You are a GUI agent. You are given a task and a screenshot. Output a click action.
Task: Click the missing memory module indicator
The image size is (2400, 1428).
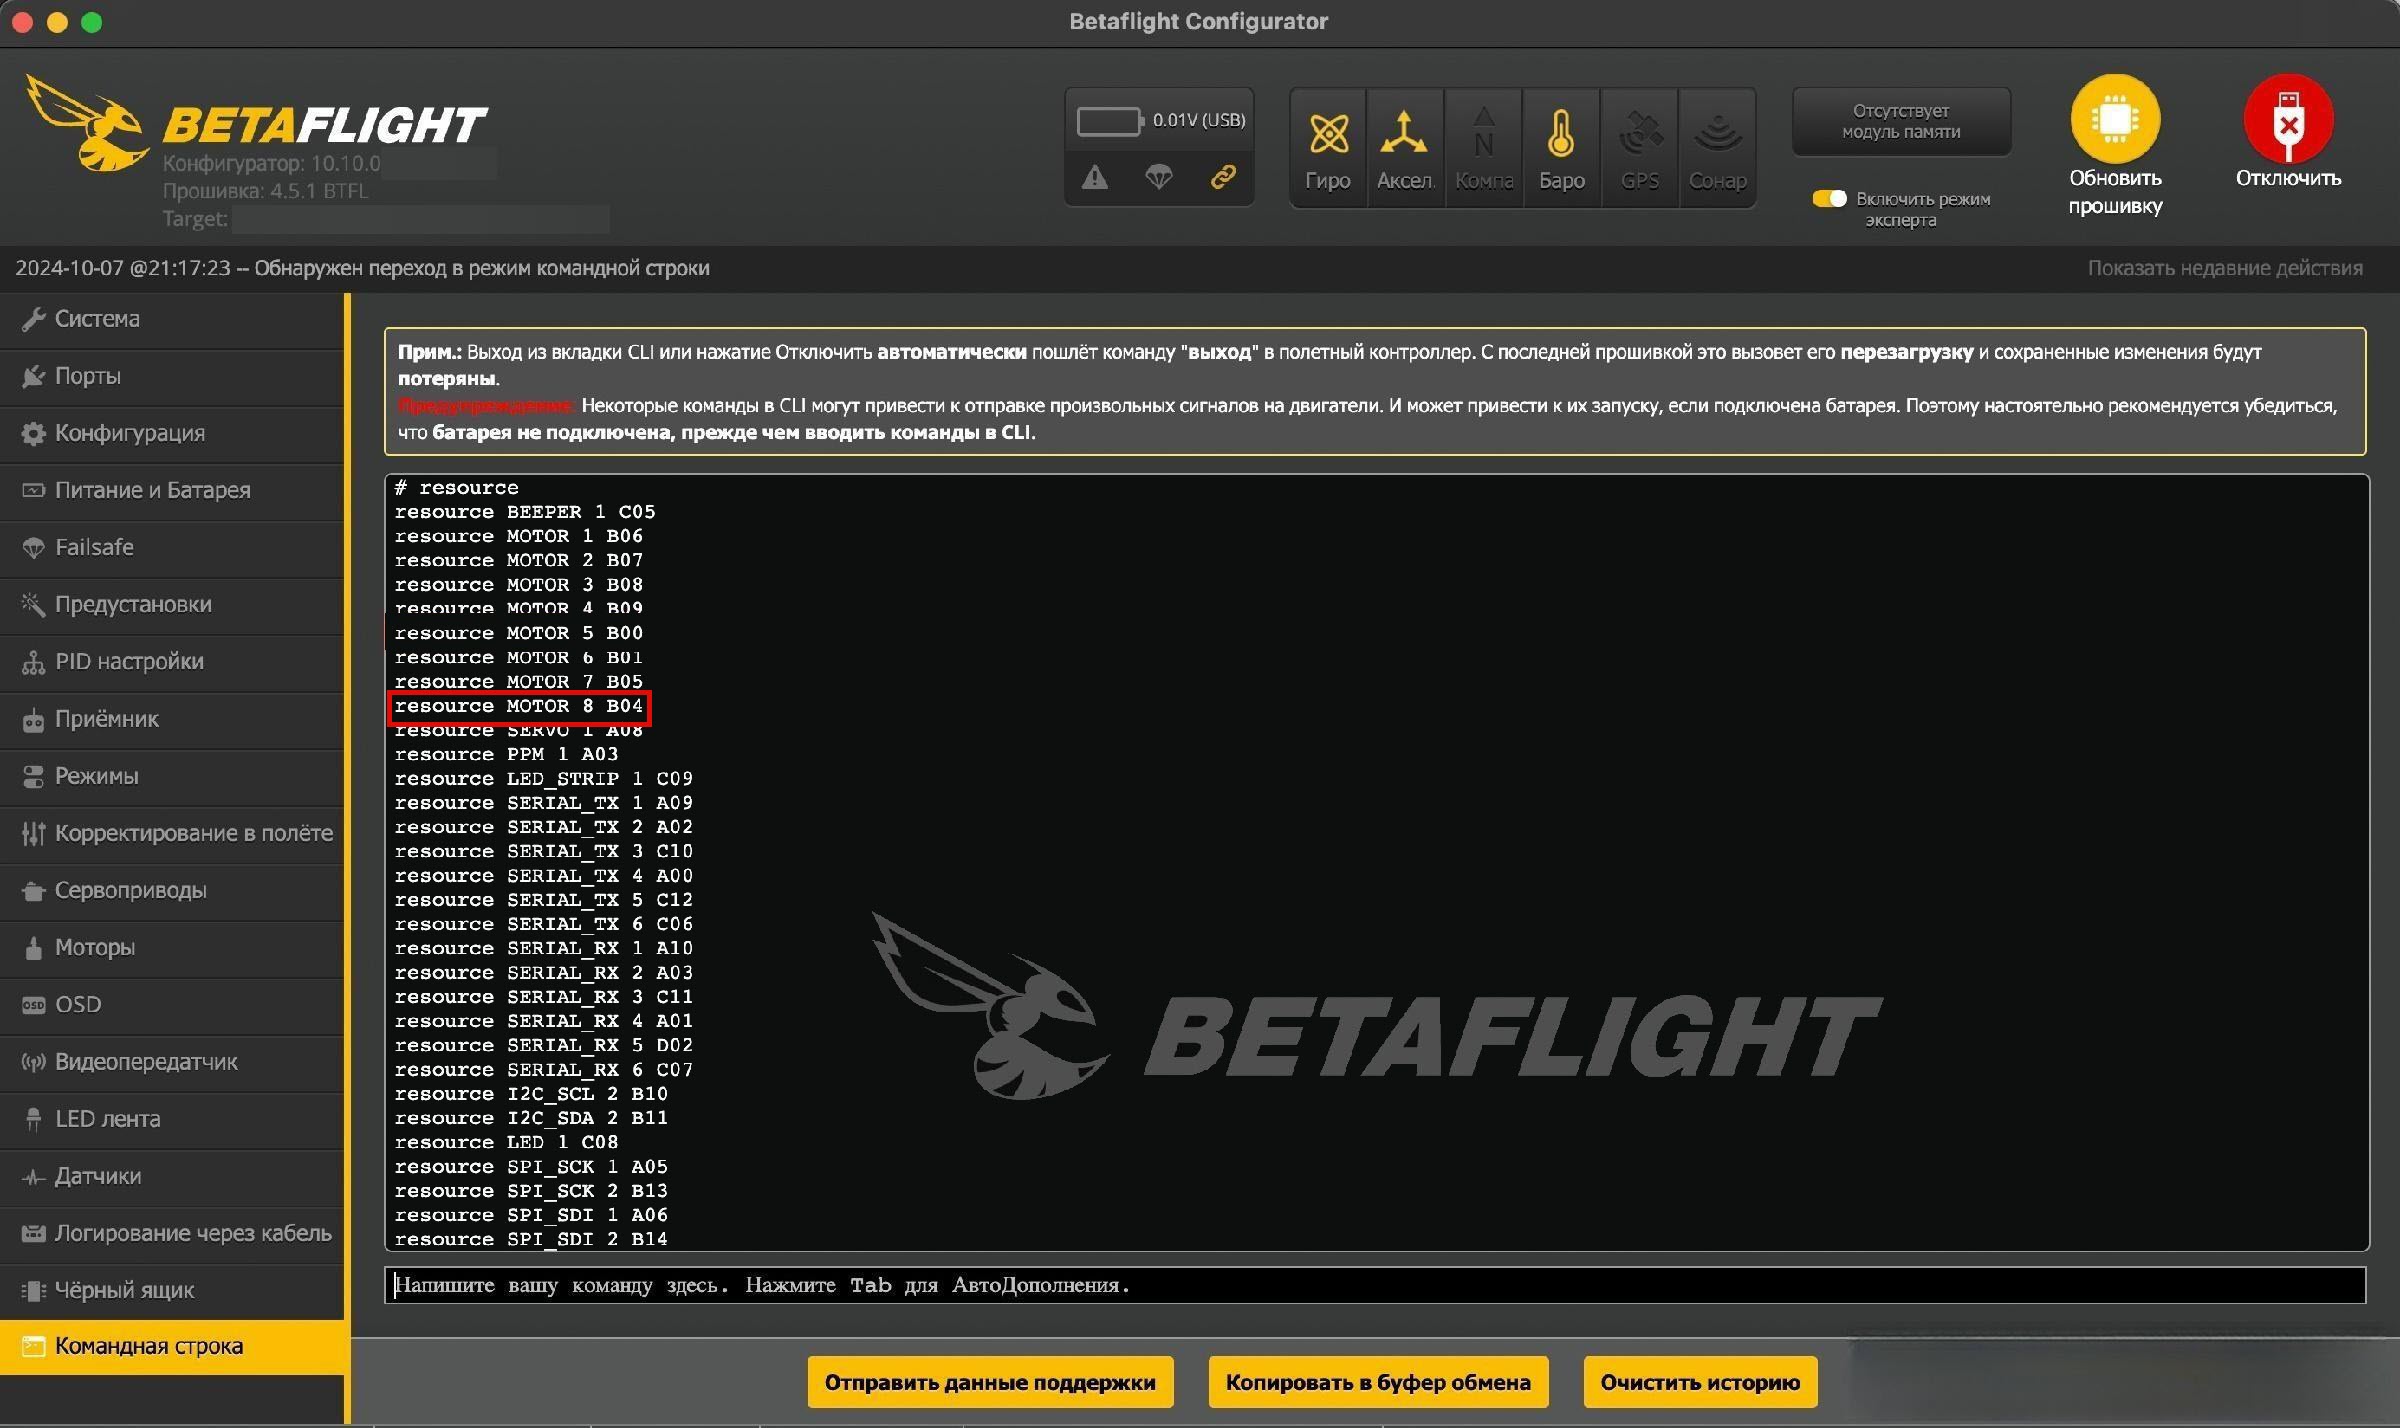click(x=1901, y=121)
